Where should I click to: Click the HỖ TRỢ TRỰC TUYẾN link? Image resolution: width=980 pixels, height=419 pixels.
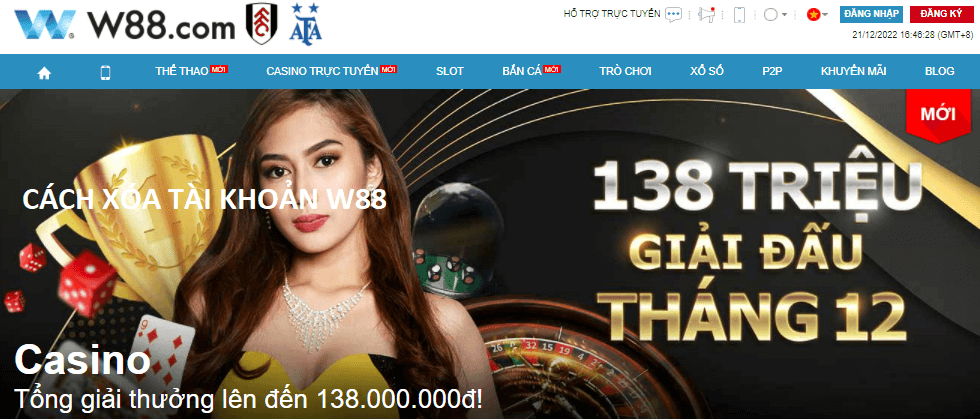pyautogui.click(x=612, y=14)
